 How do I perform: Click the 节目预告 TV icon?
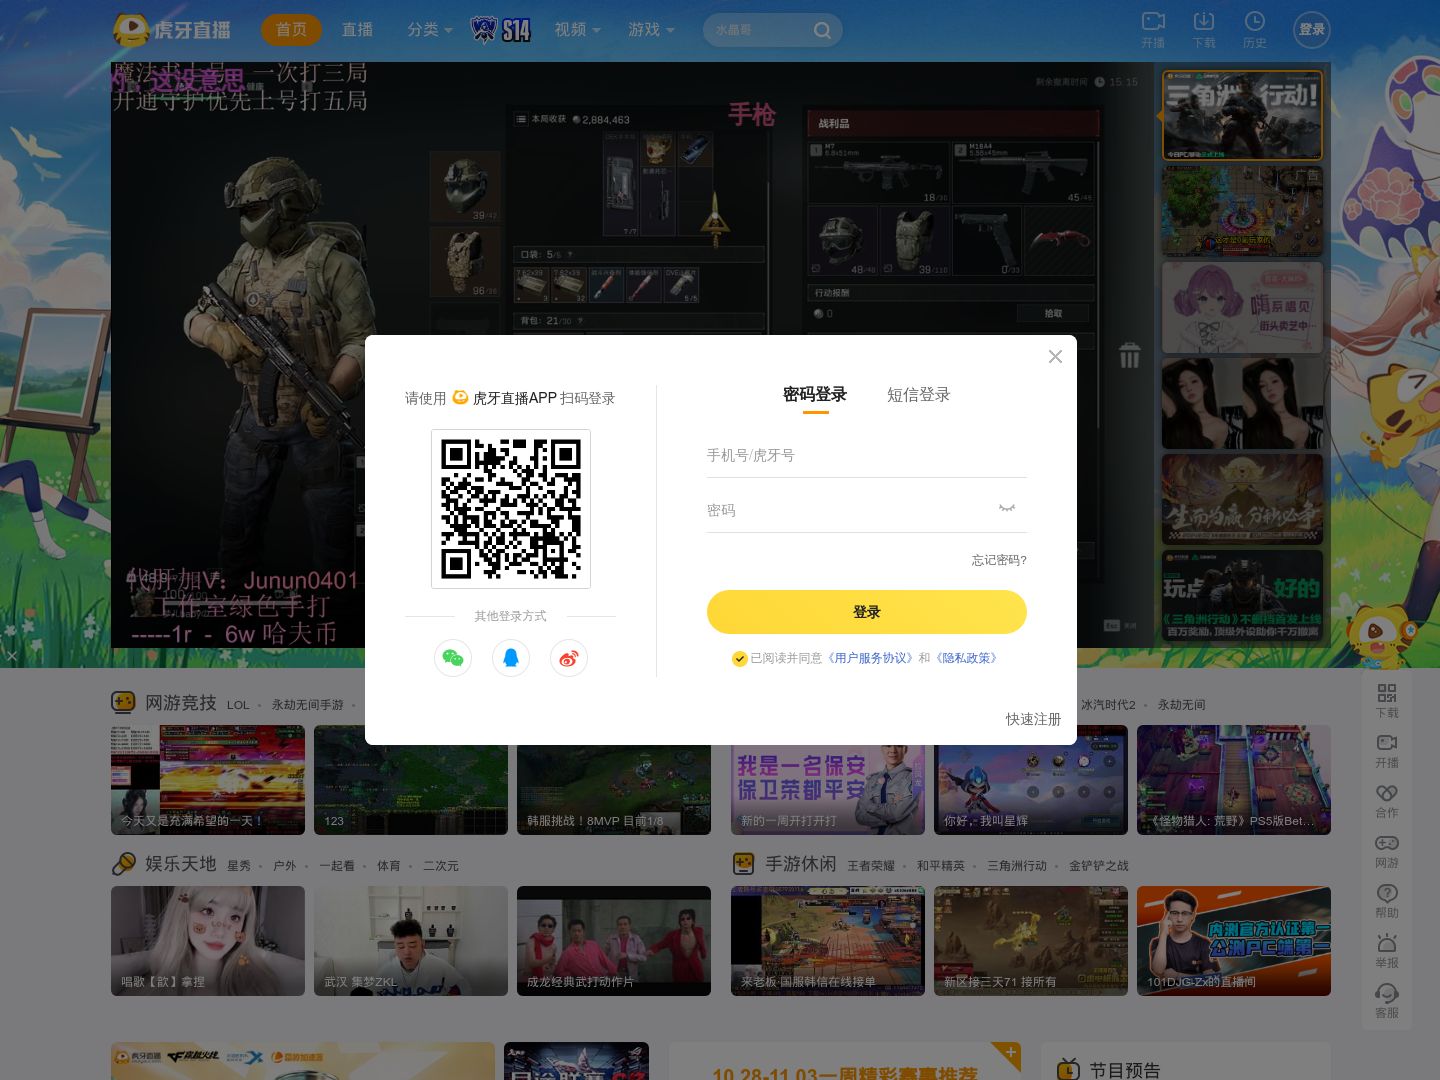coord(1068,1069)
